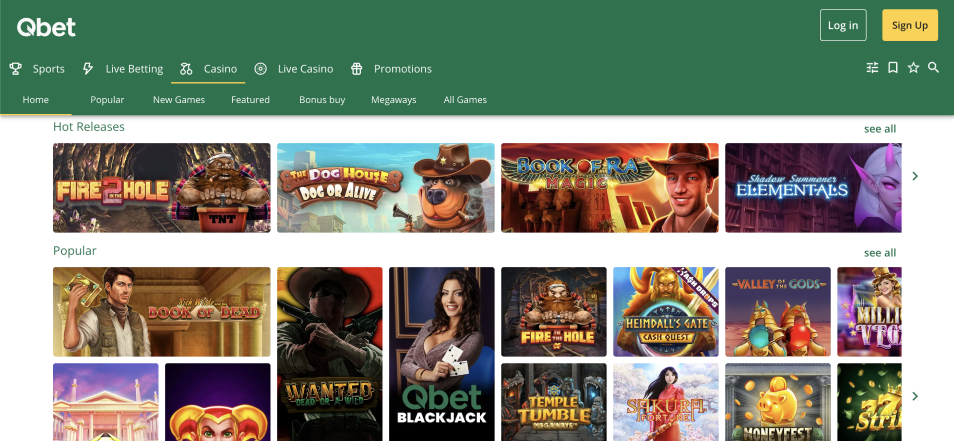
Task: Switch to the New Games tab
Action: tap(179, 100)
